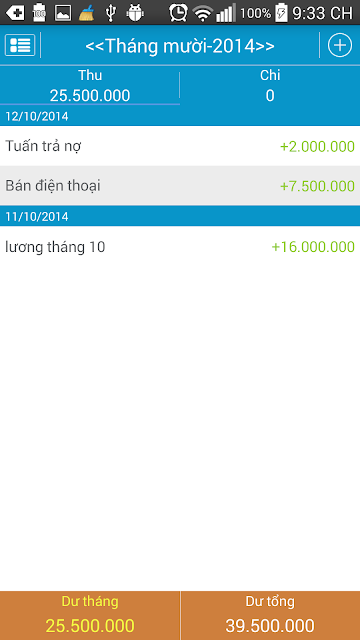Switch to the Chi expense tab
Screen dimensions: 360x640
coord(270,85)
